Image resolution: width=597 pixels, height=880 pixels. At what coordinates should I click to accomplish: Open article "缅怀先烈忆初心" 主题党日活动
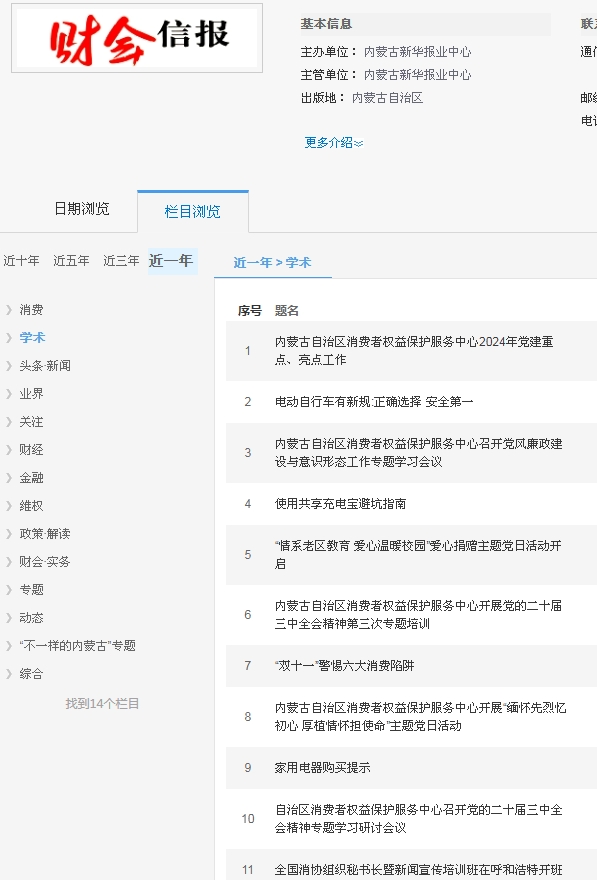click(x=420, y=717)
